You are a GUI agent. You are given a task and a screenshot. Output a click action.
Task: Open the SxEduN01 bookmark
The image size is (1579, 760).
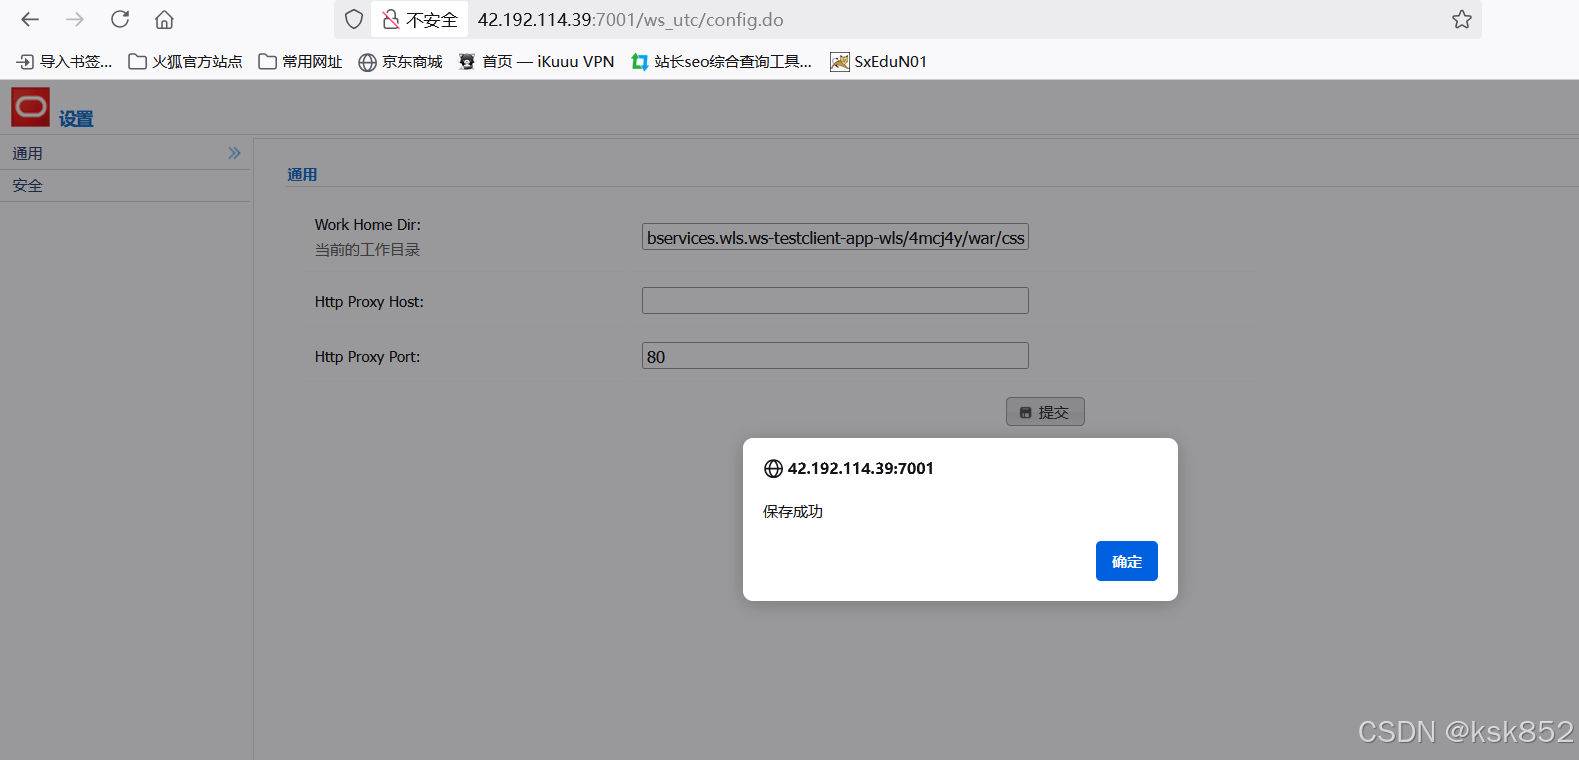click(x=878, y=62)
